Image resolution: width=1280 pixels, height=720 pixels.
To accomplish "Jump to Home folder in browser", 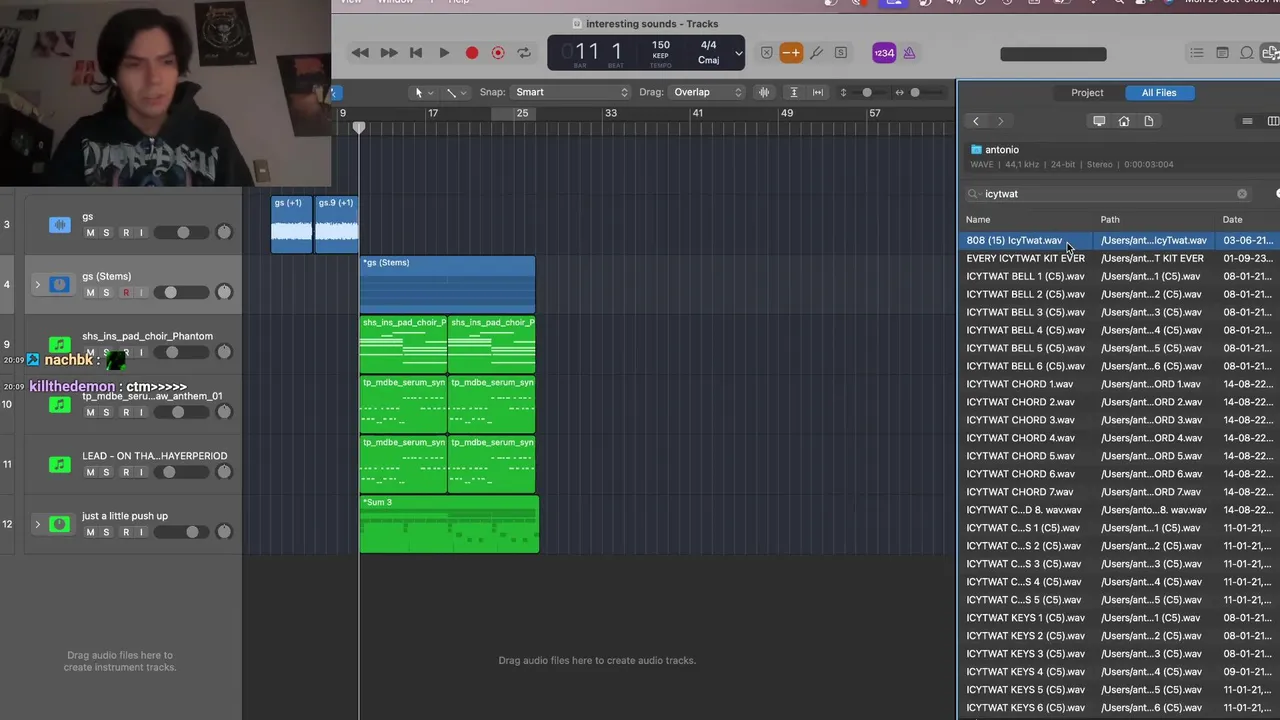I will point(1124,121).
